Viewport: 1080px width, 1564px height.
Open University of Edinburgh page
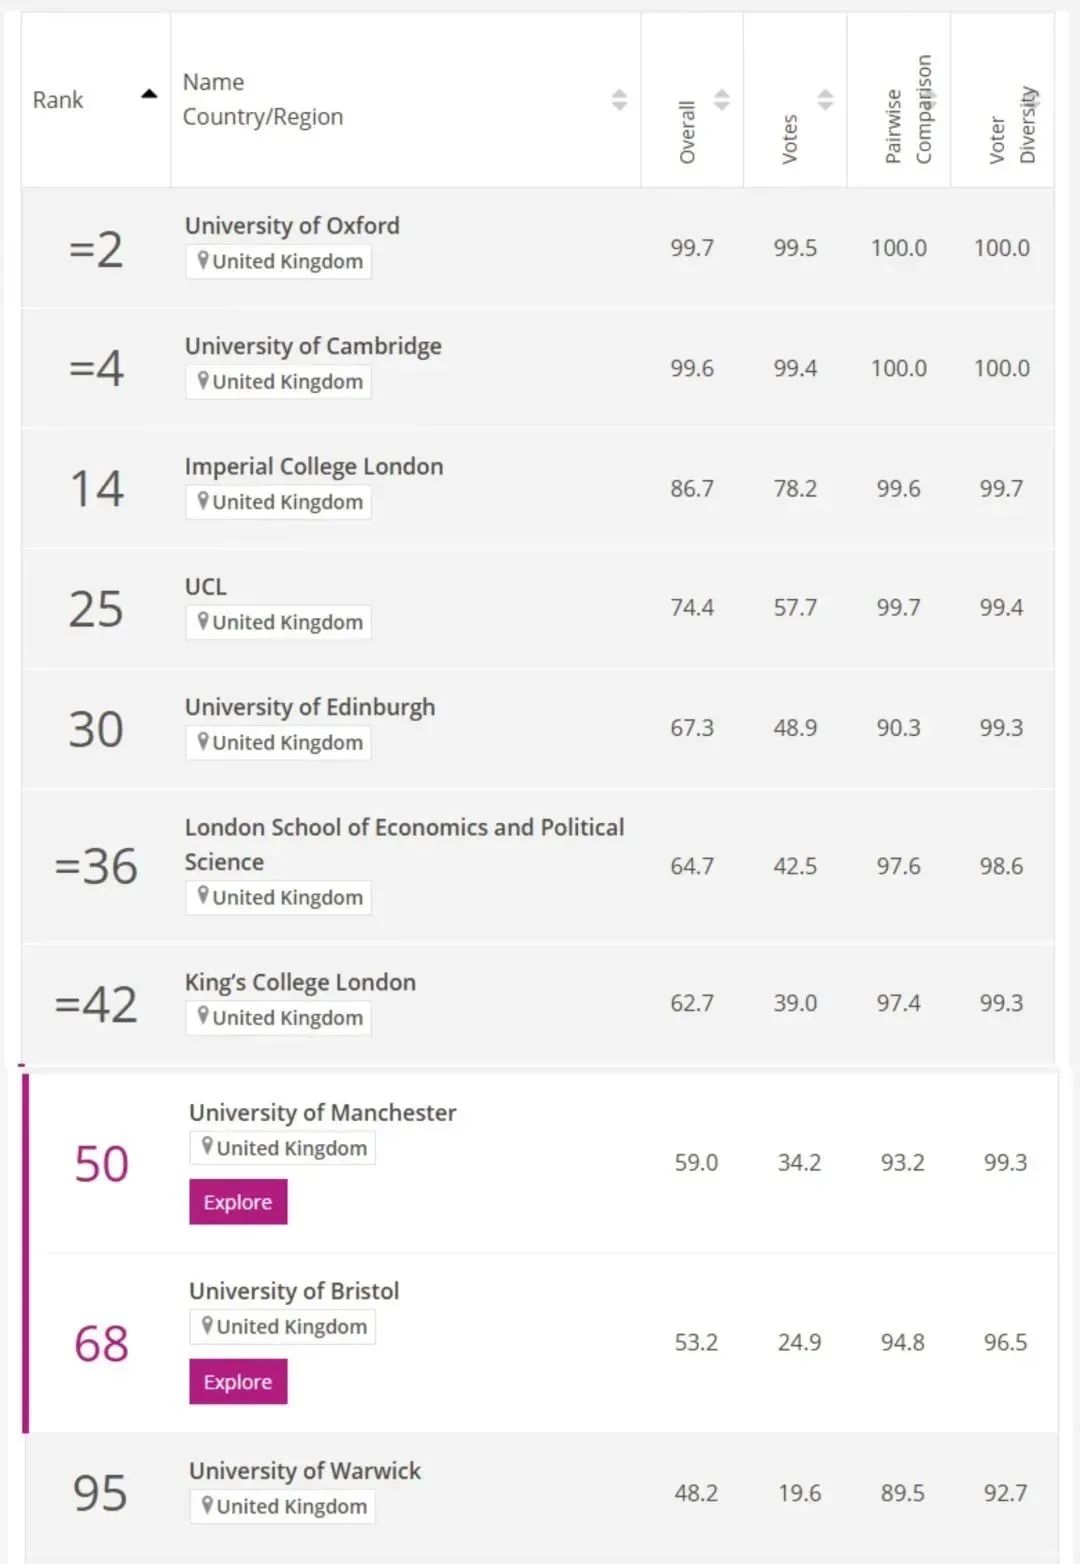(310, 707)
